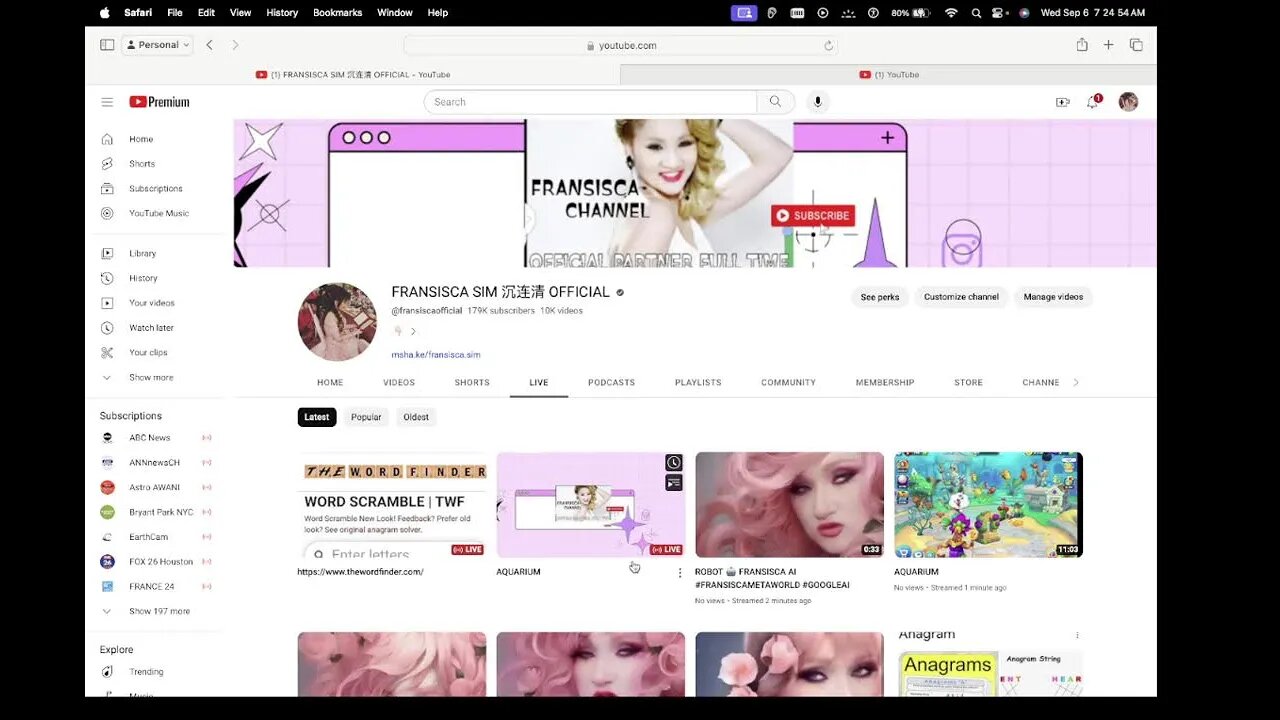Switch to the HOME channel tab
The width and height of the screenshot is (1280, 720).
[330, 383]
